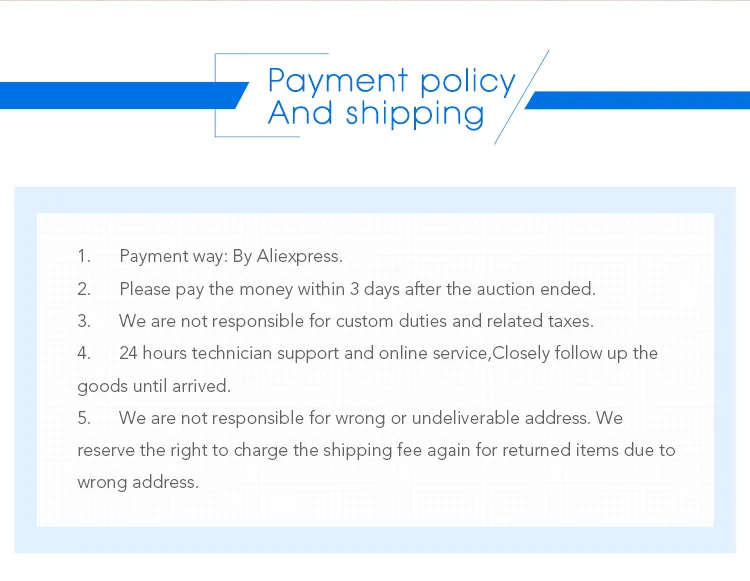Click "24 hours technician support" line
This screenshot has width=750, height=581.
point(388,353)
